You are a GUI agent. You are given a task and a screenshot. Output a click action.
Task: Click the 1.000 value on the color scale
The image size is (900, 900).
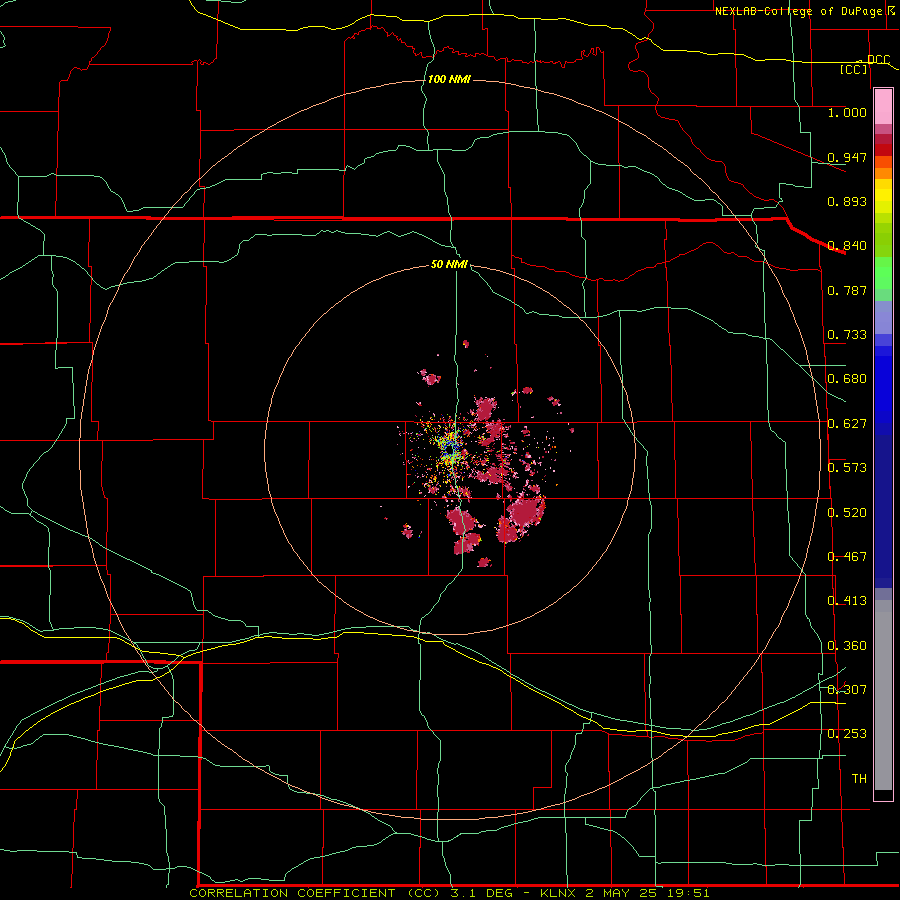[847, 112]
